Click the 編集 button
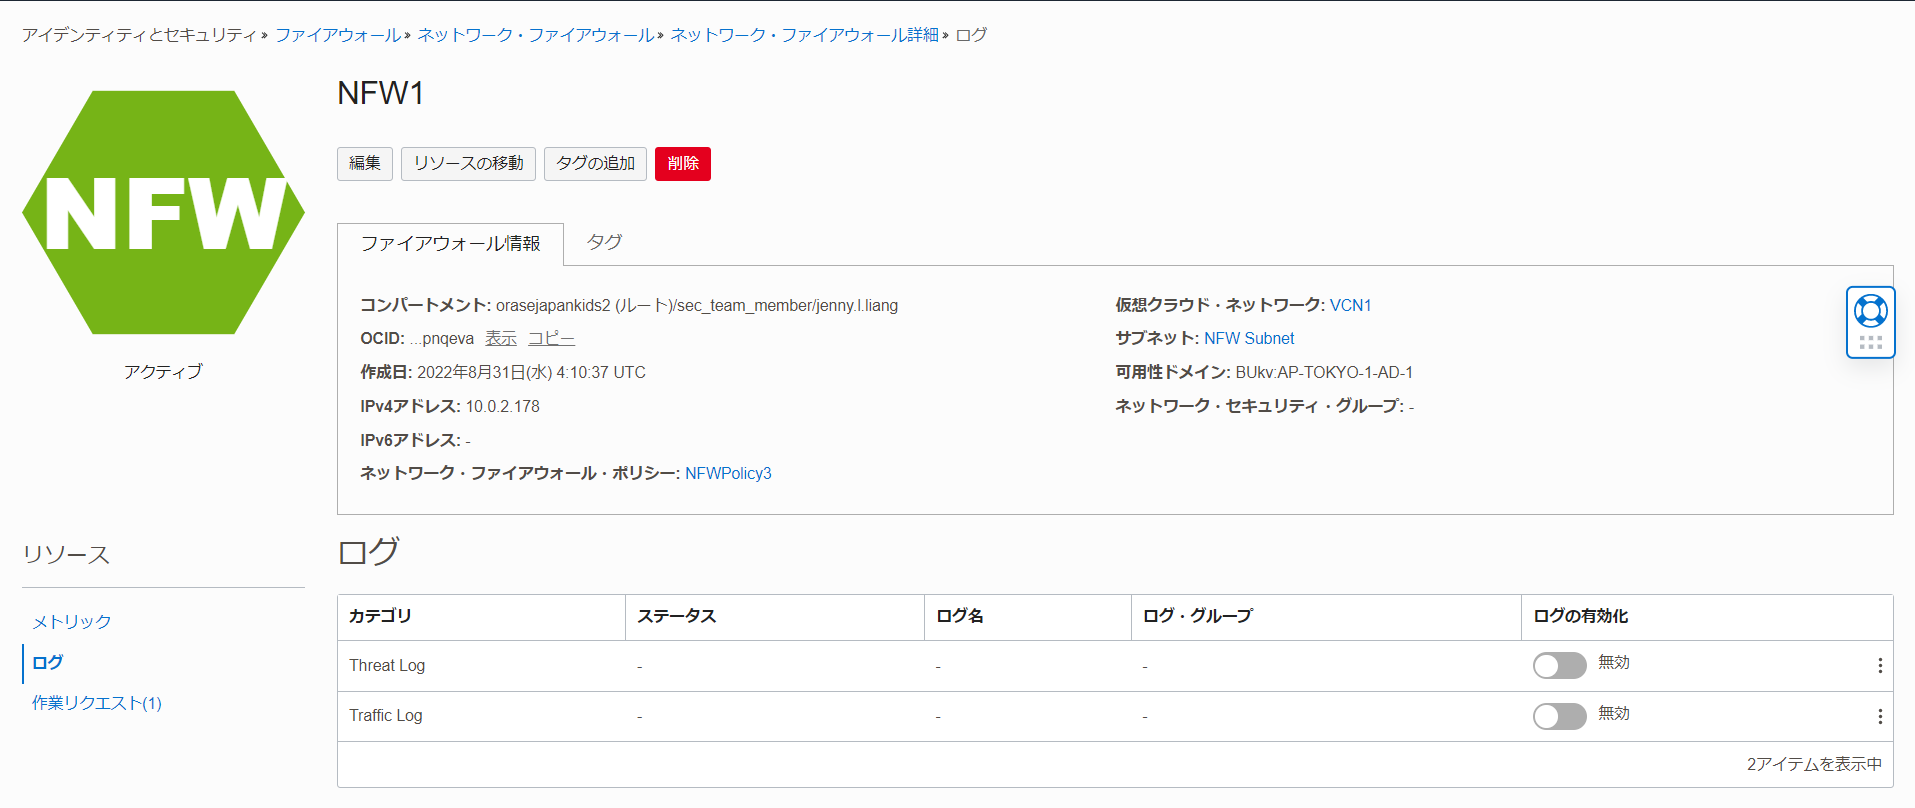This screenshot has height=808, width=1915. coord(365,164)
